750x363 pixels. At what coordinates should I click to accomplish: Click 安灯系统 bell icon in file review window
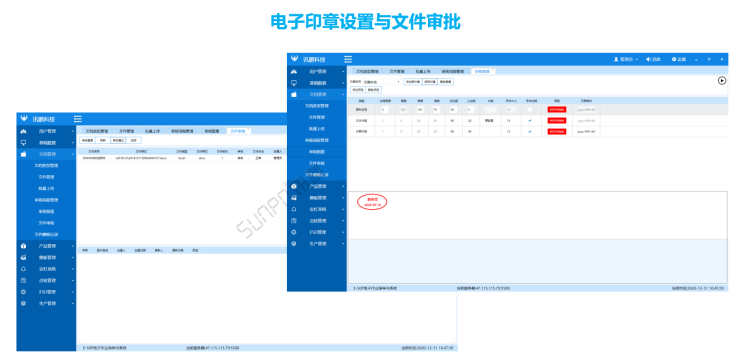pos(23,269)
